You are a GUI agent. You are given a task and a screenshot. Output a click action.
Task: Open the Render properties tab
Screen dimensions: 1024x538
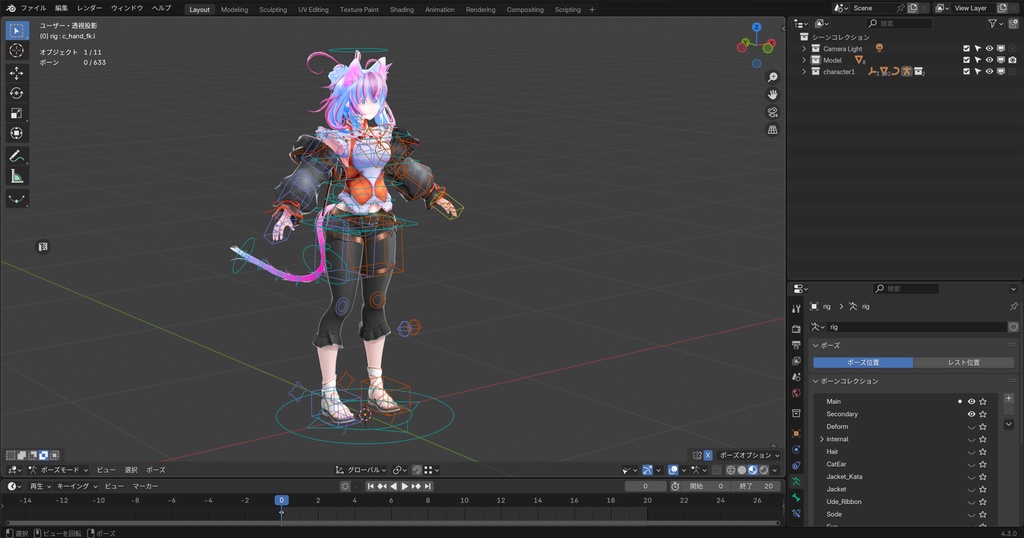(x=796, y=328)
